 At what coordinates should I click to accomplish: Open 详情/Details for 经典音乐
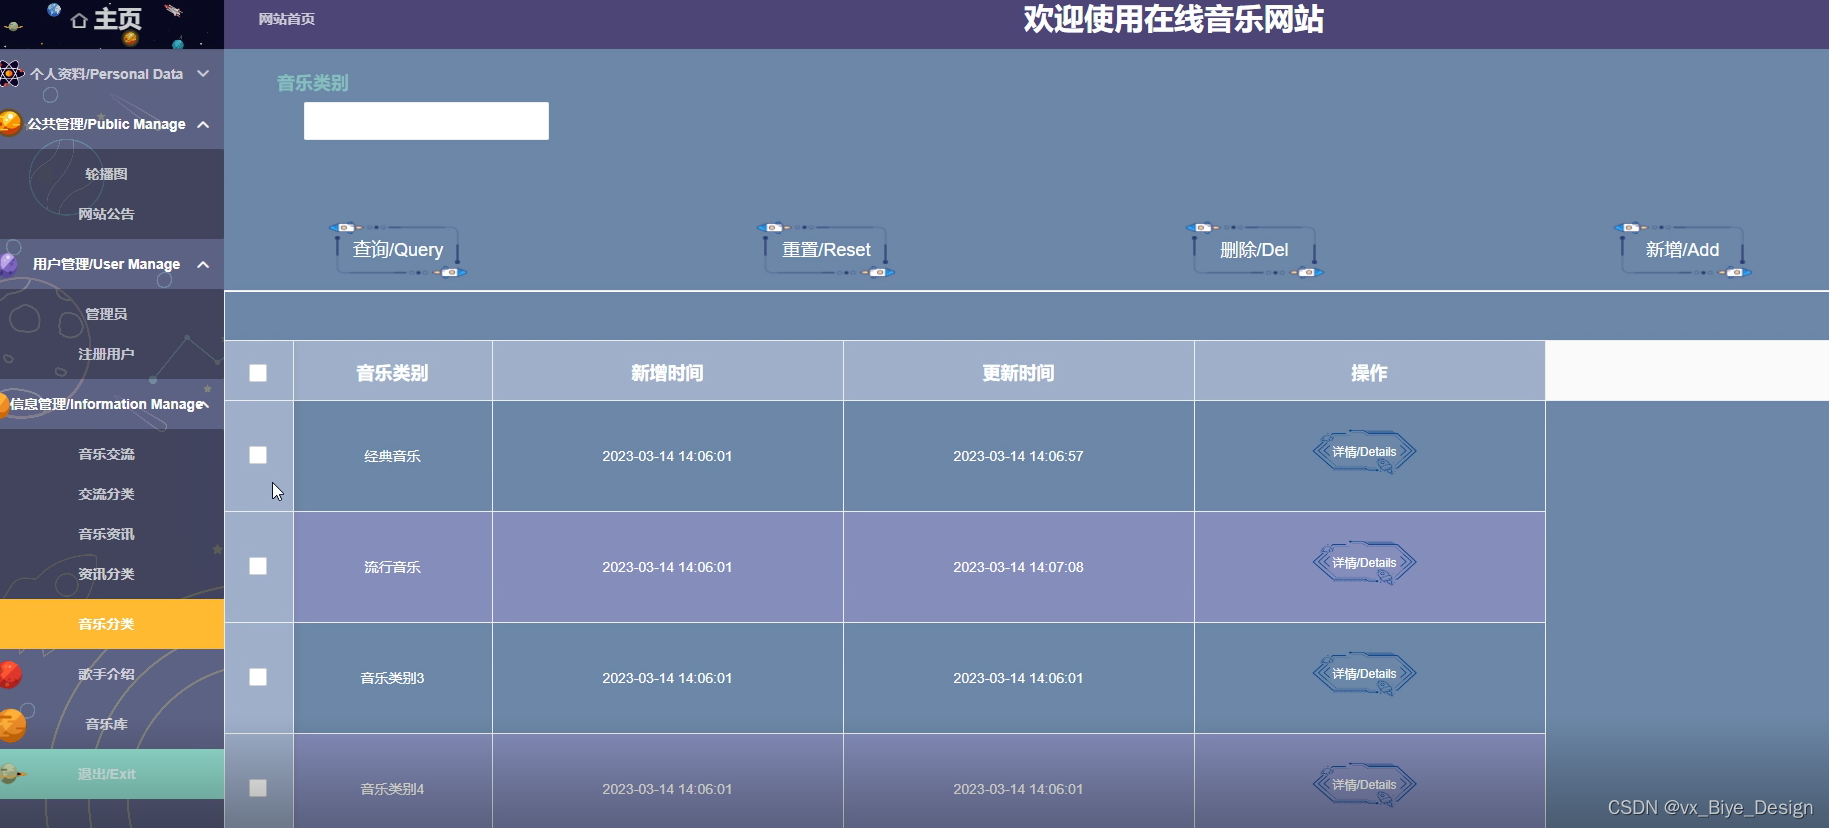coord(1364,452)
